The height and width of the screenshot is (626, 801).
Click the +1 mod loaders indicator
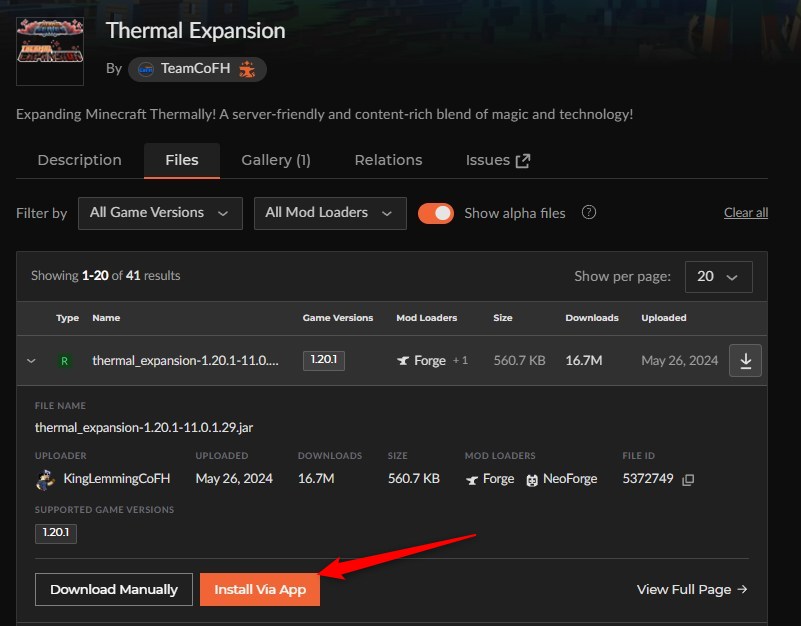pyautogui.click(x=460, y=361)
